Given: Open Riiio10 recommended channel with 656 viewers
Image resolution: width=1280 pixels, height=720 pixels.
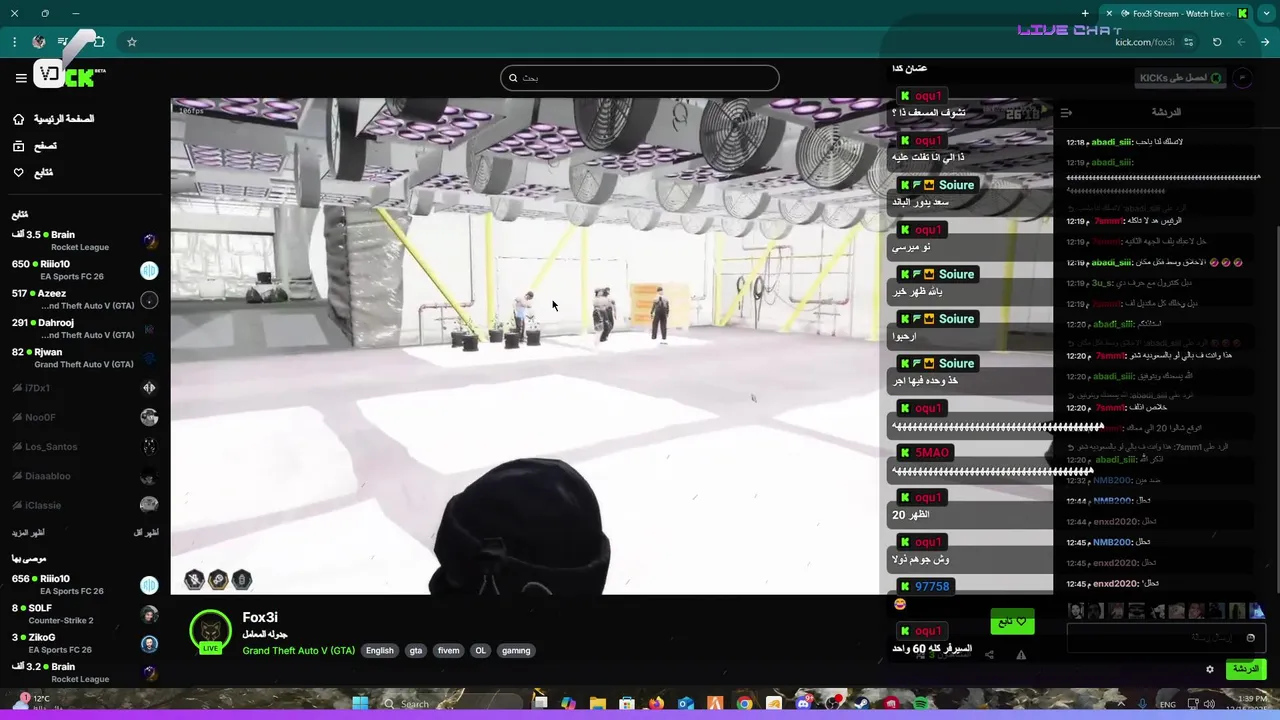Looking at the screenshot, I should (85, 585).
